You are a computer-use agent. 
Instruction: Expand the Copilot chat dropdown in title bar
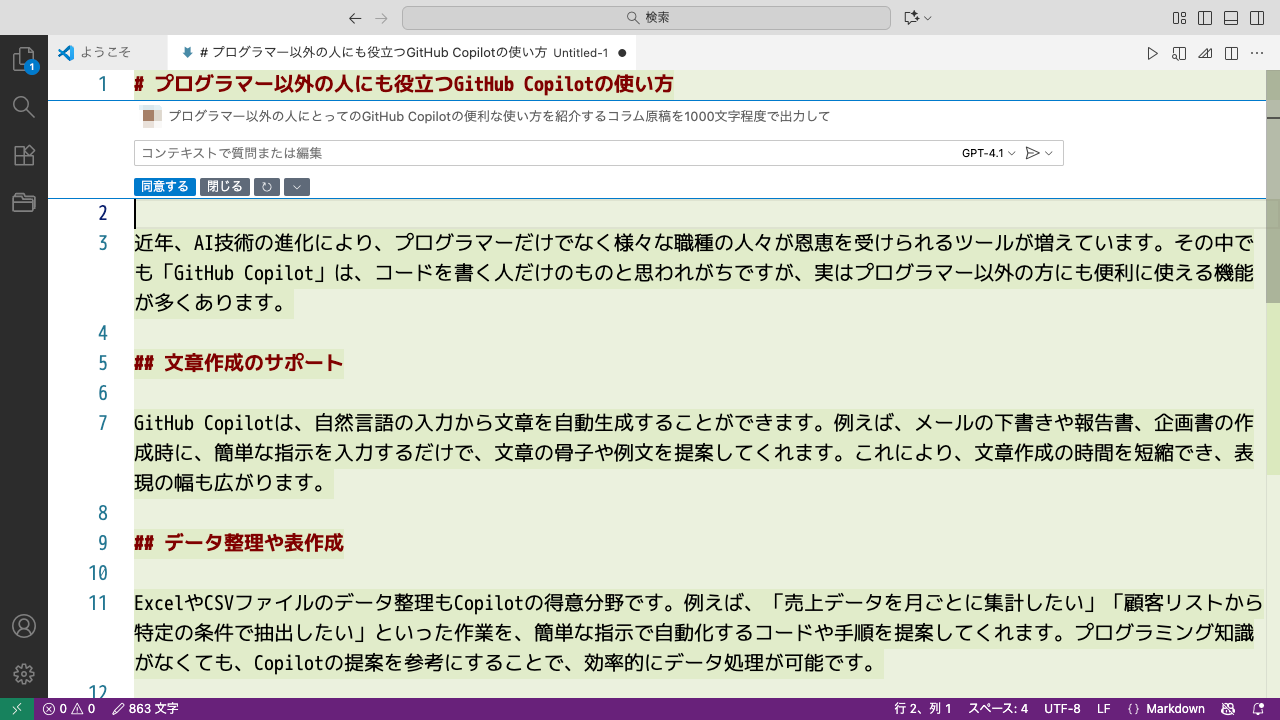928,18
